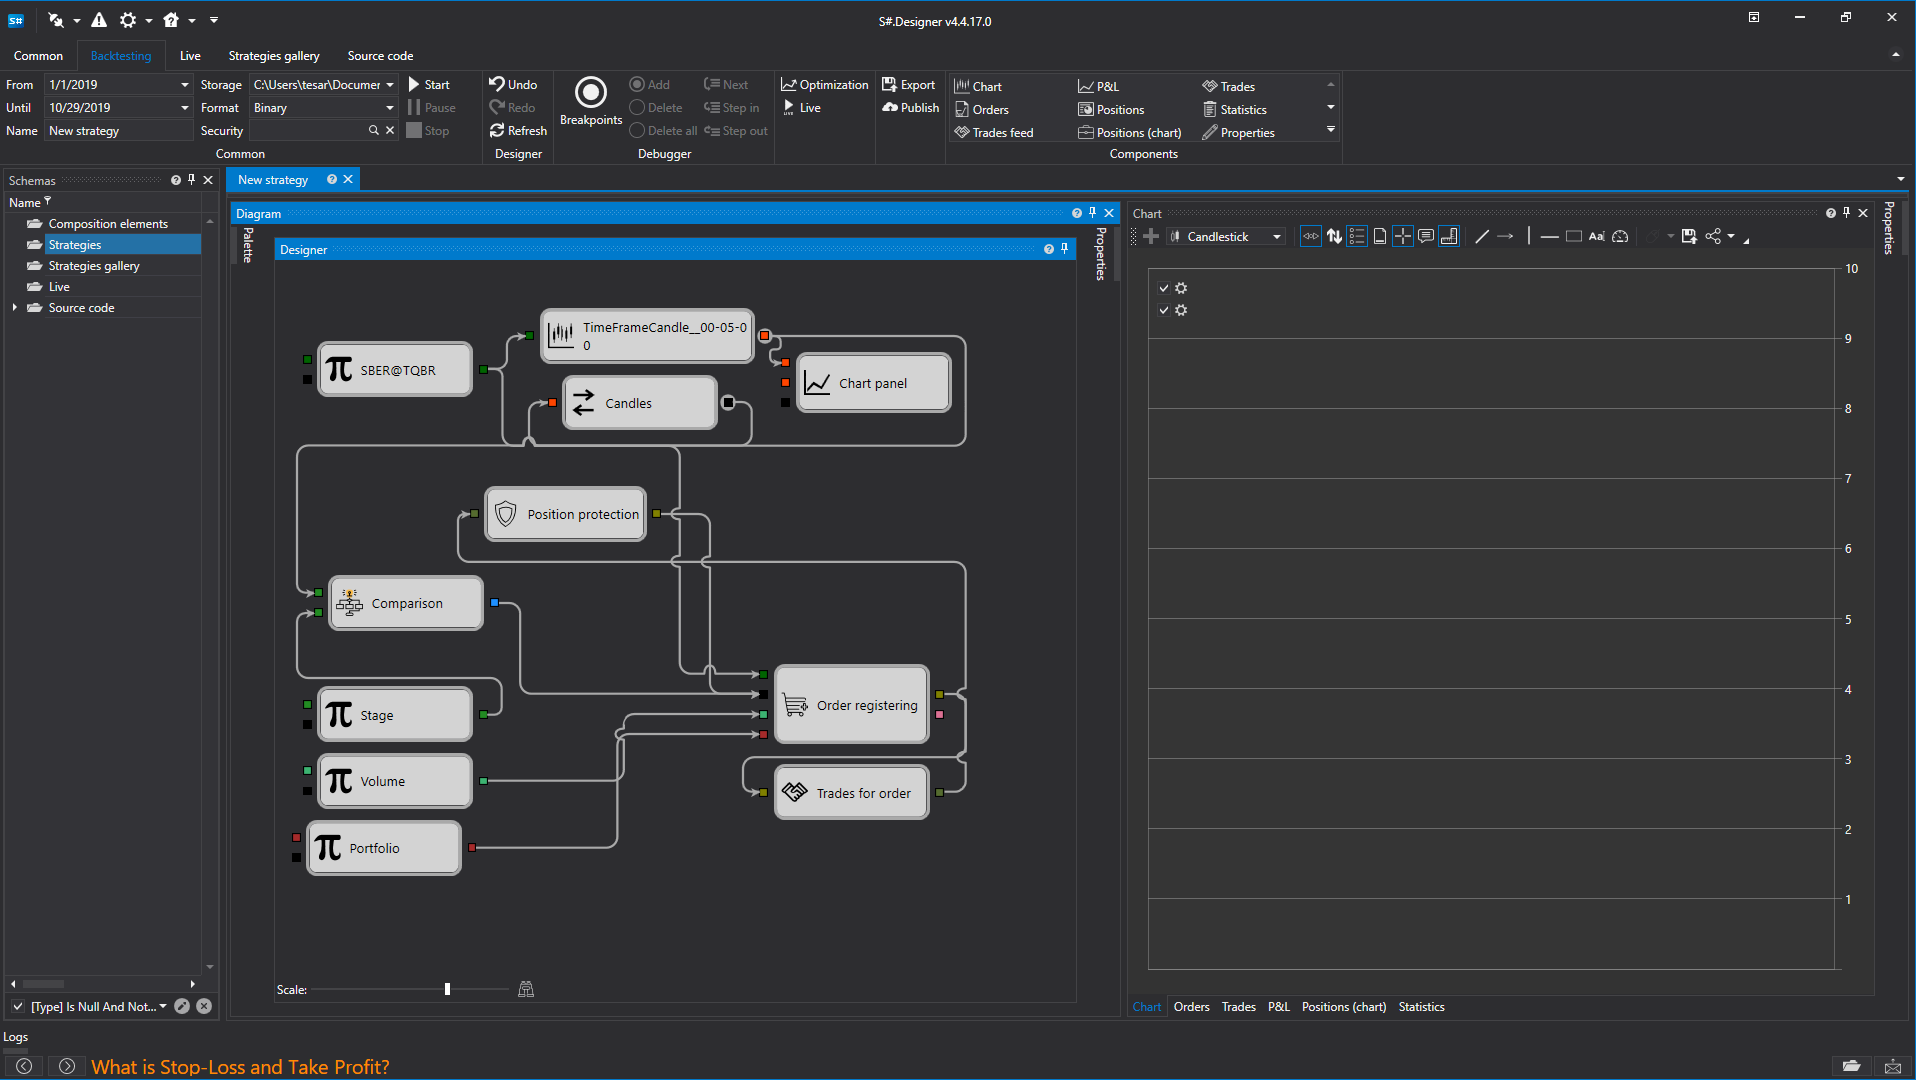Publish the strategy via the Publish icon
This screenshot has width=1916, height=1080.
[x=890, y=108]
